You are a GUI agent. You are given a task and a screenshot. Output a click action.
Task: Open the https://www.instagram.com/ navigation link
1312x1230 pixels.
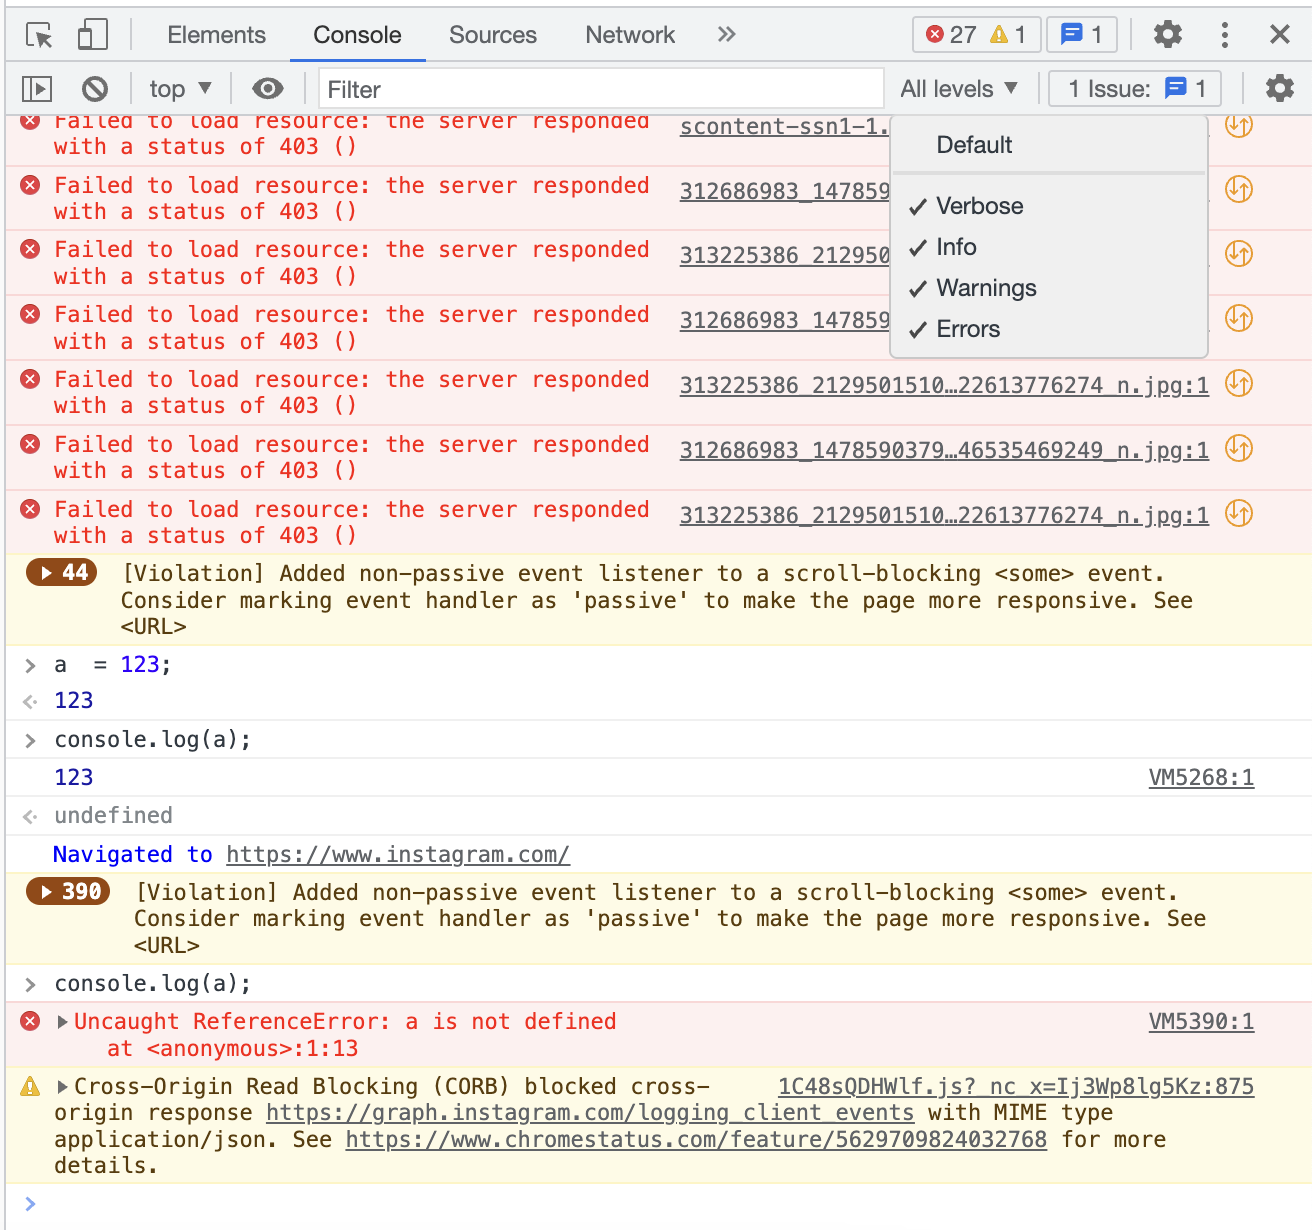coord(398,855)
